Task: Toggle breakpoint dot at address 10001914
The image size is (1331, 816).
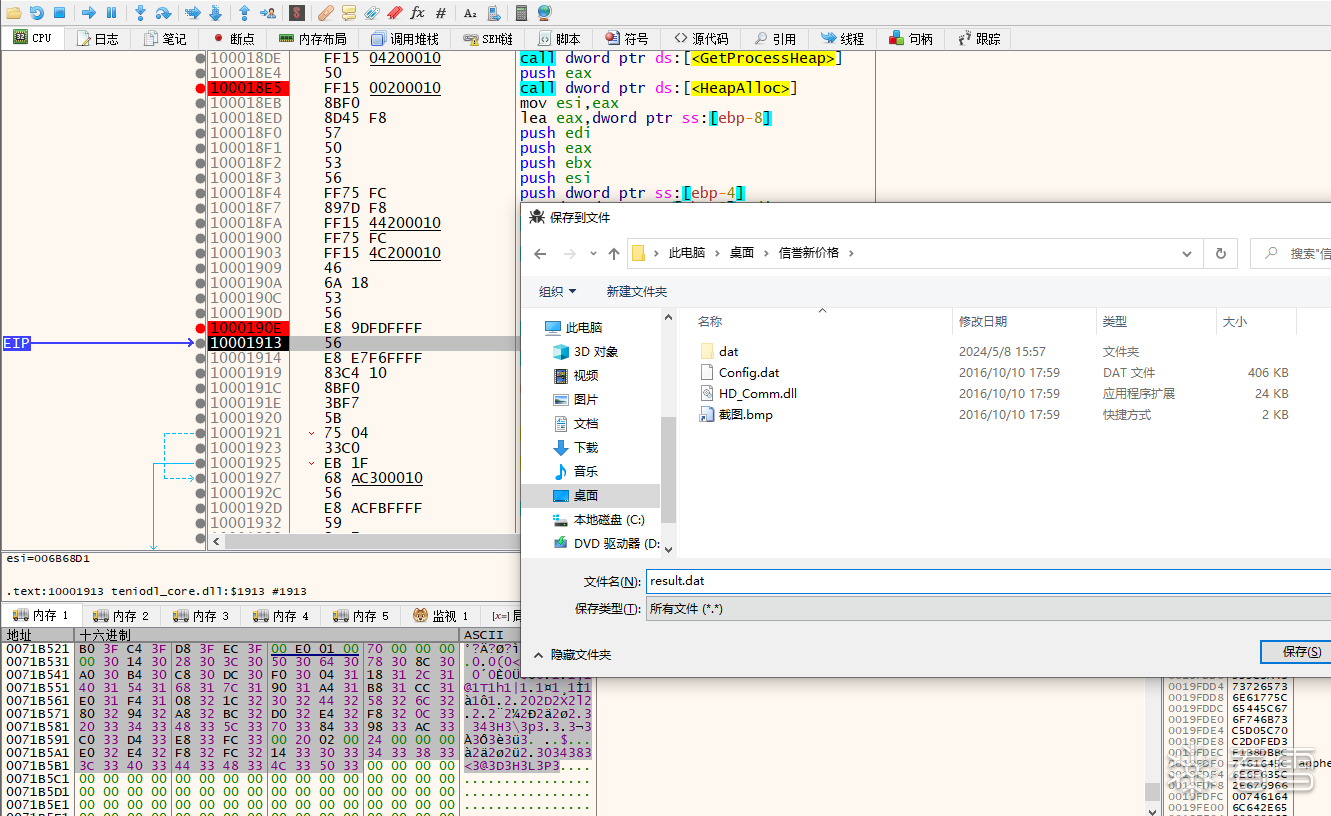Action: 202,358
